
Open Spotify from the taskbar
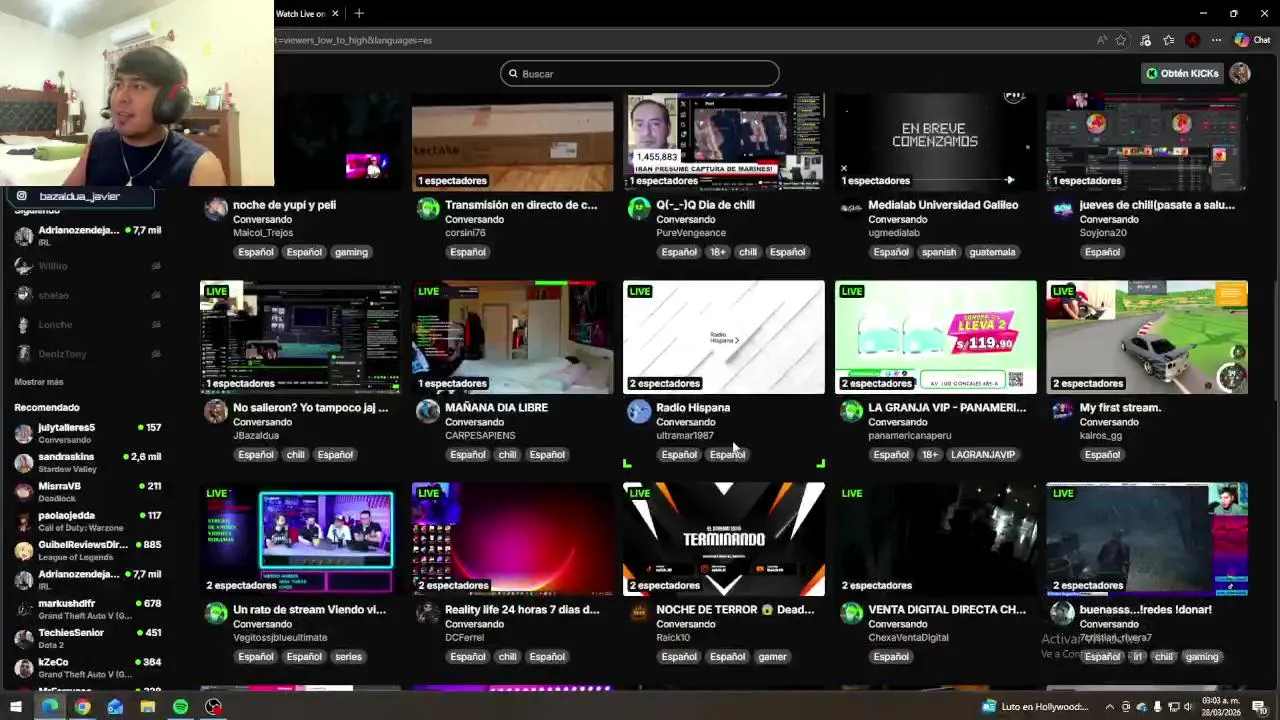tap(180, 707)
